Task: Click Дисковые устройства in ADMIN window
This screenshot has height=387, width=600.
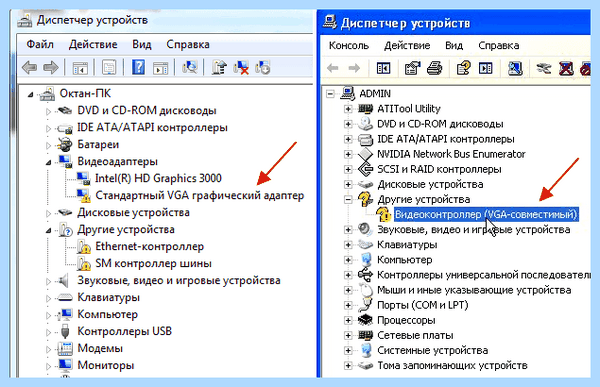Action: (430, 184)
